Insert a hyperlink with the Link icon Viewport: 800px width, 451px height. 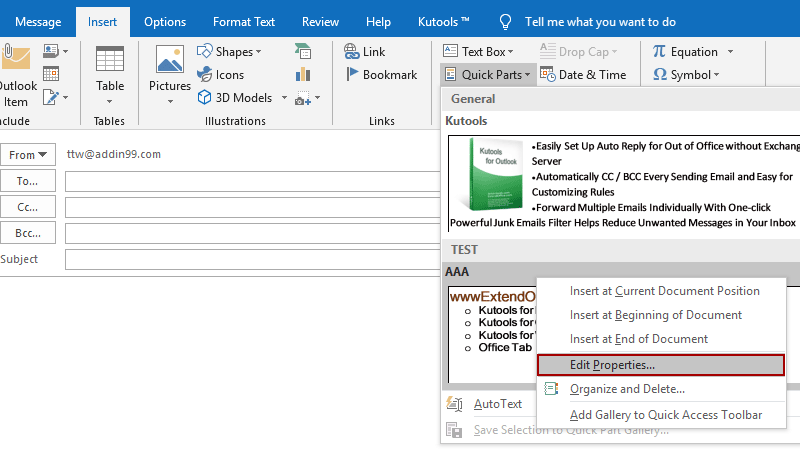[x=351, y=52]
